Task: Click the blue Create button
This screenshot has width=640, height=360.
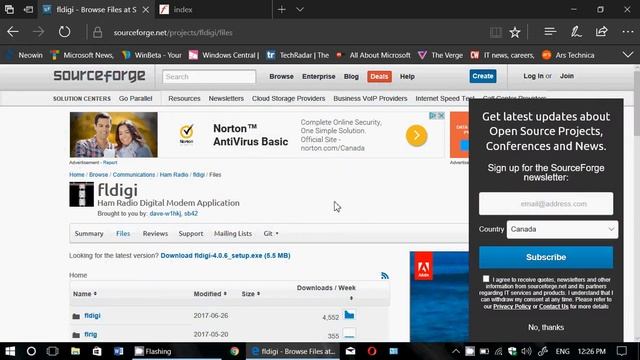Action: pos(482,76)
